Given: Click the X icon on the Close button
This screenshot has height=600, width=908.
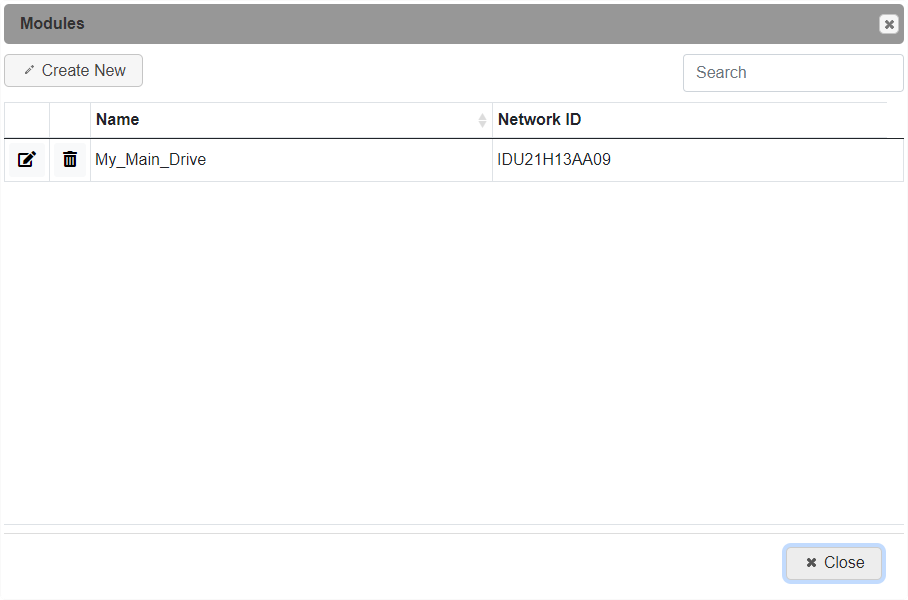Looking at the screenshot, I should click(x=810, y=563).
